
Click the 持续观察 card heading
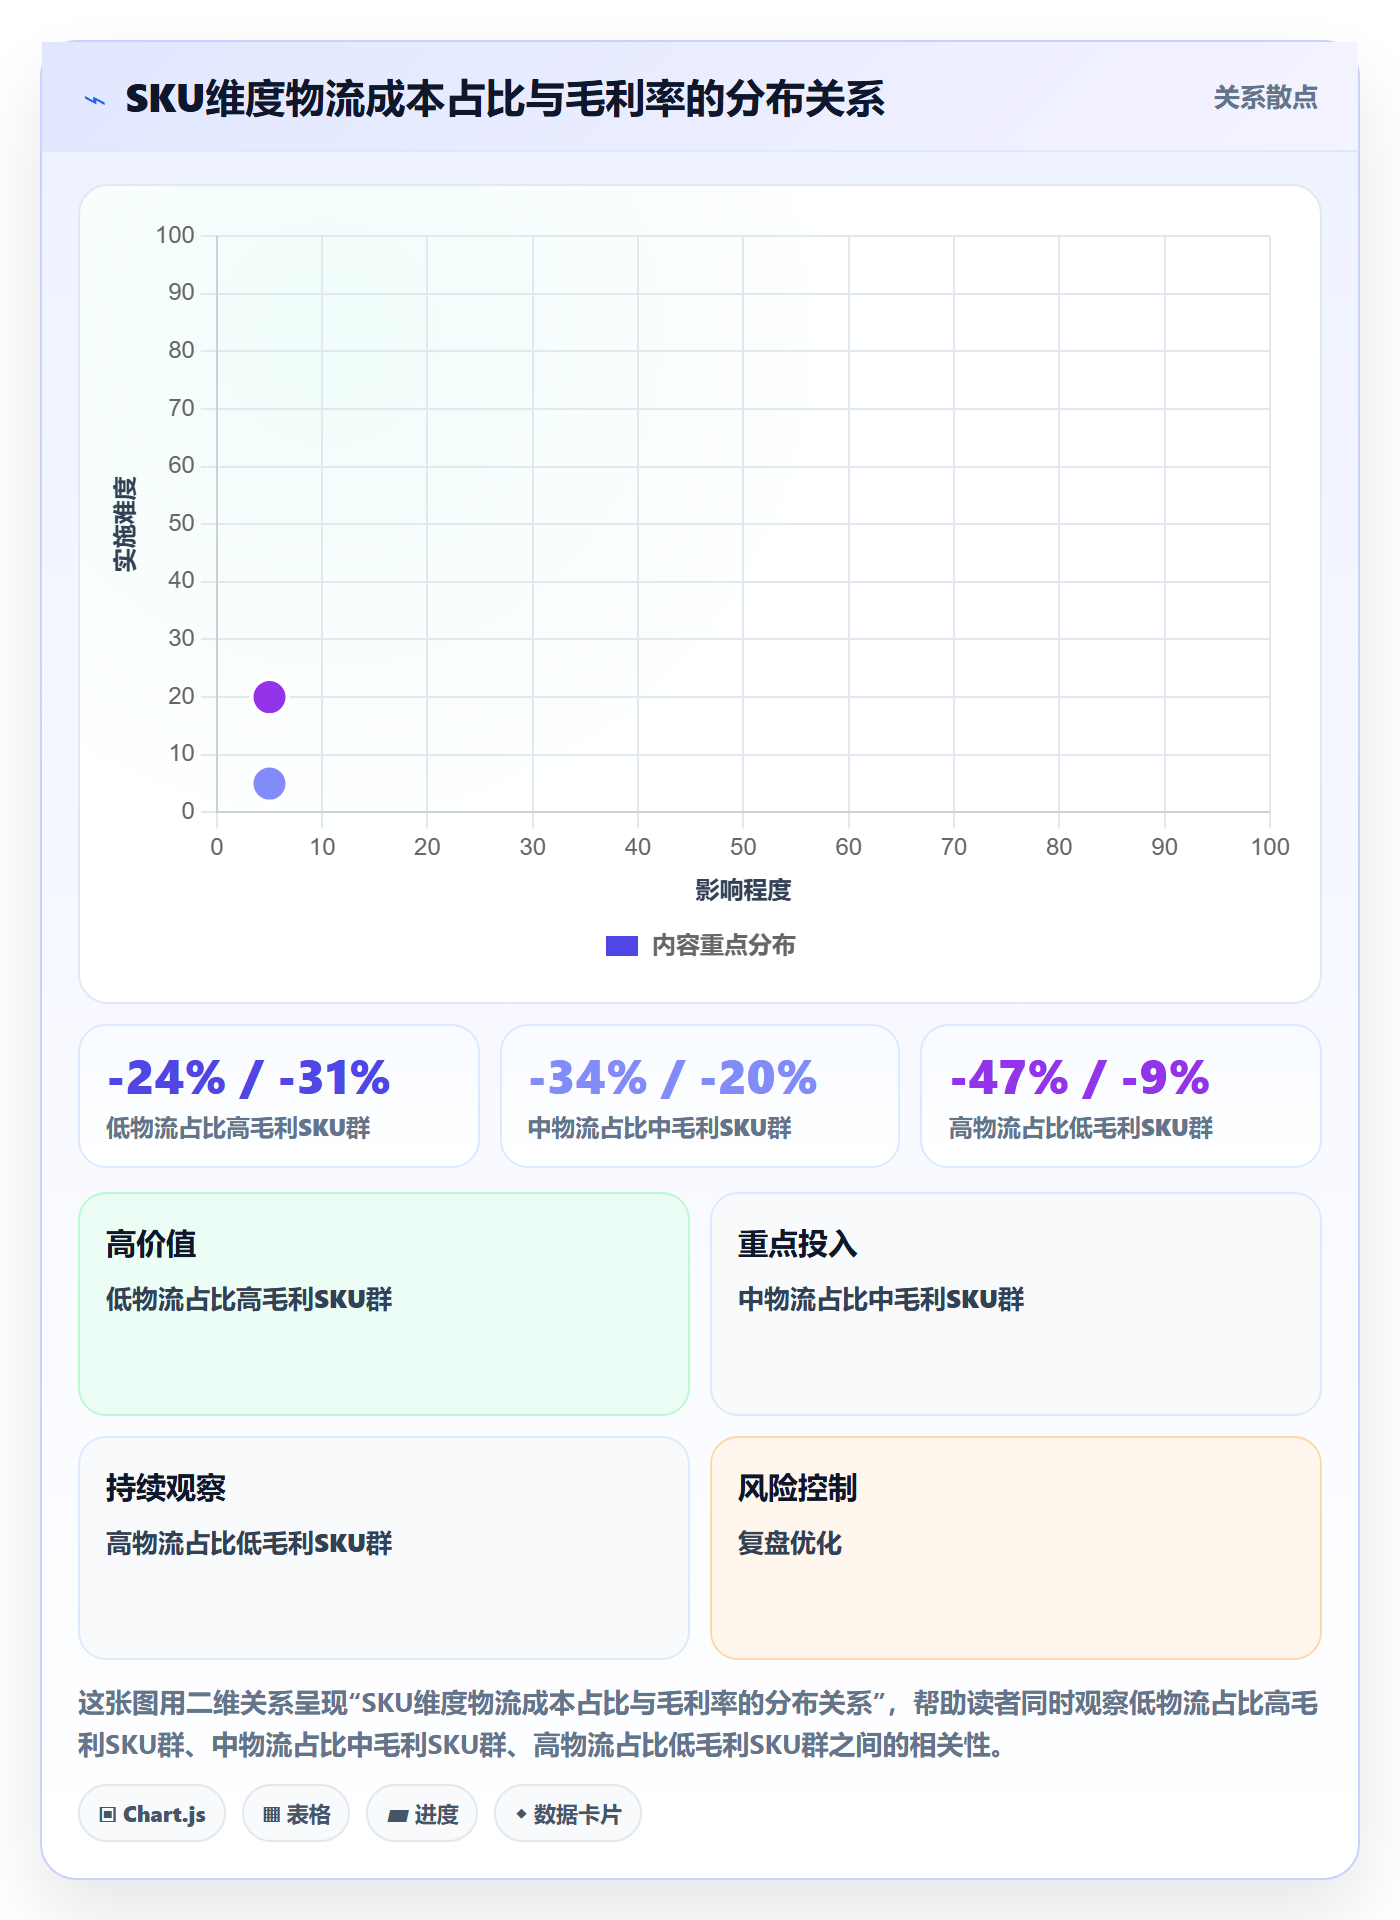(166, 1488)
